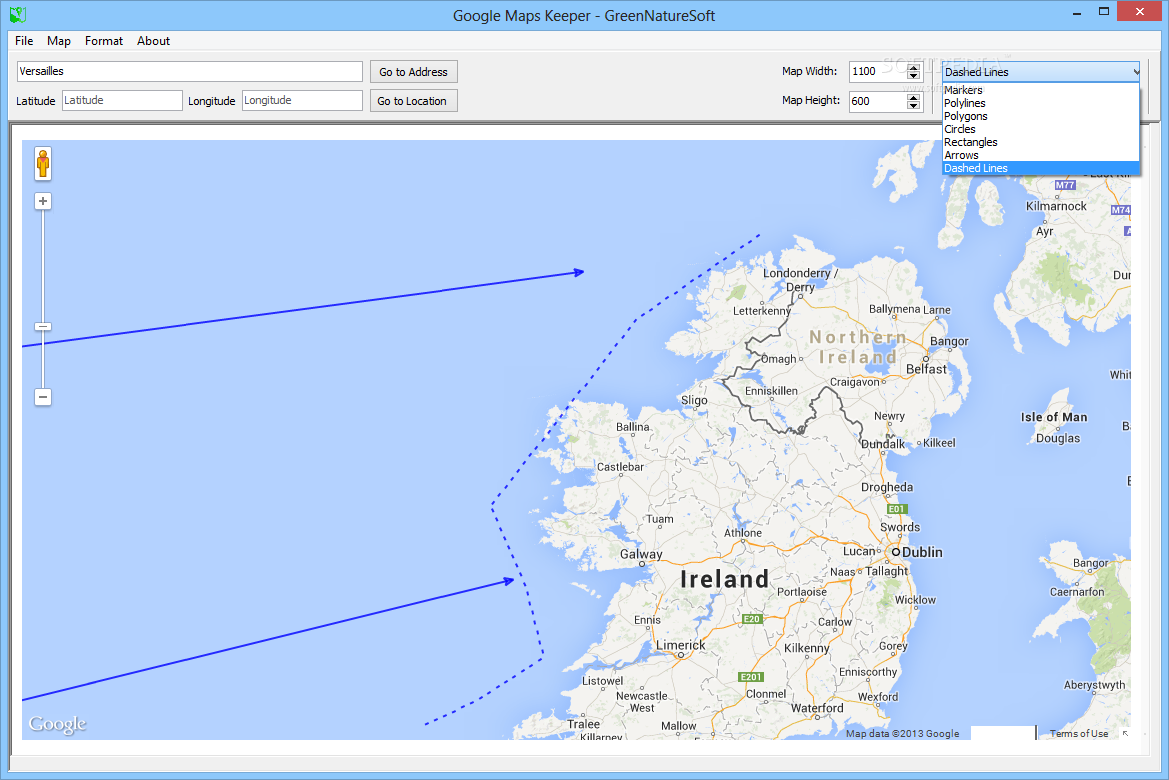Click the large Ireland country label
This screenshot has height=780, width=1169.
(x=724, y=579)
